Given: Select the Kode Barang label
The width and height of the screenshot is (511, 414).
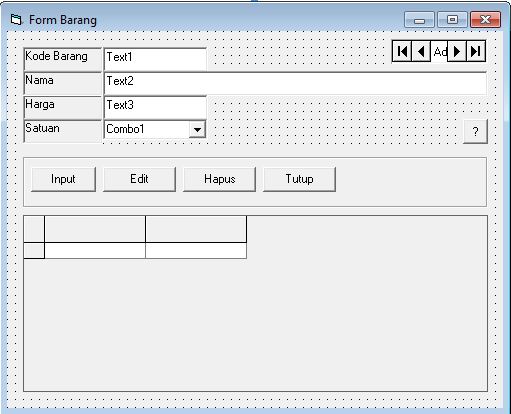Looking at the screenshot, I should pos(63,59).
